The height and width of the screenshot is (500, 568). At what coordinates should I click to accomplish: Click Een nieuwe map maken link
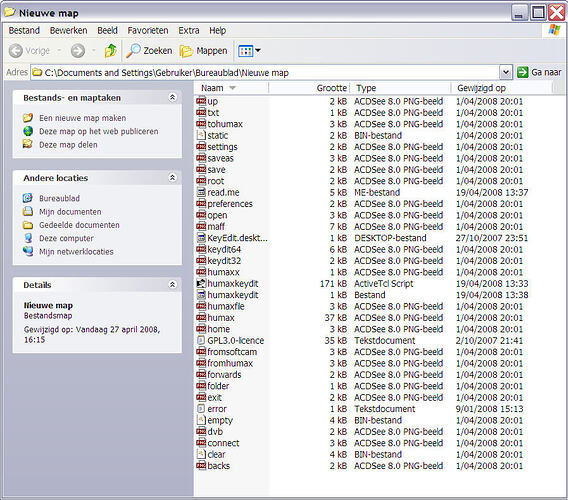coord(83,118)
